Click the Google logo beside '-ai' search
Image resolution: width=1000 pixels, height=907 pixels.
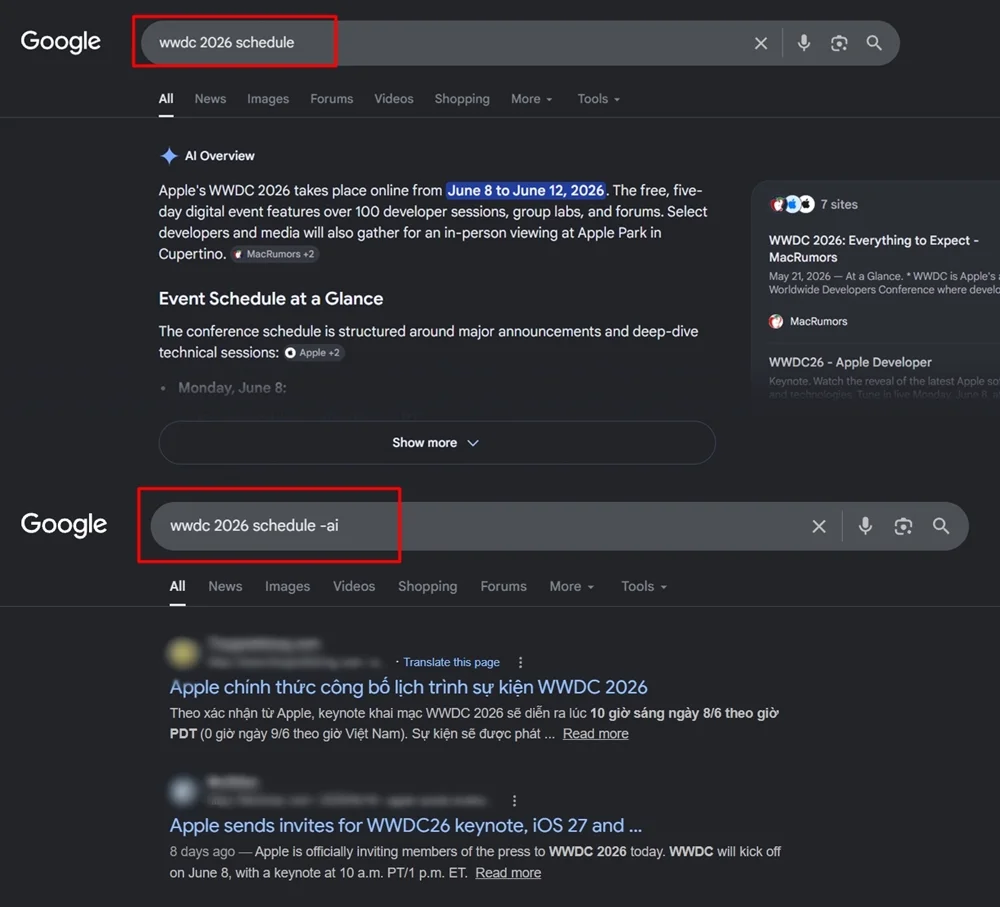64,524
